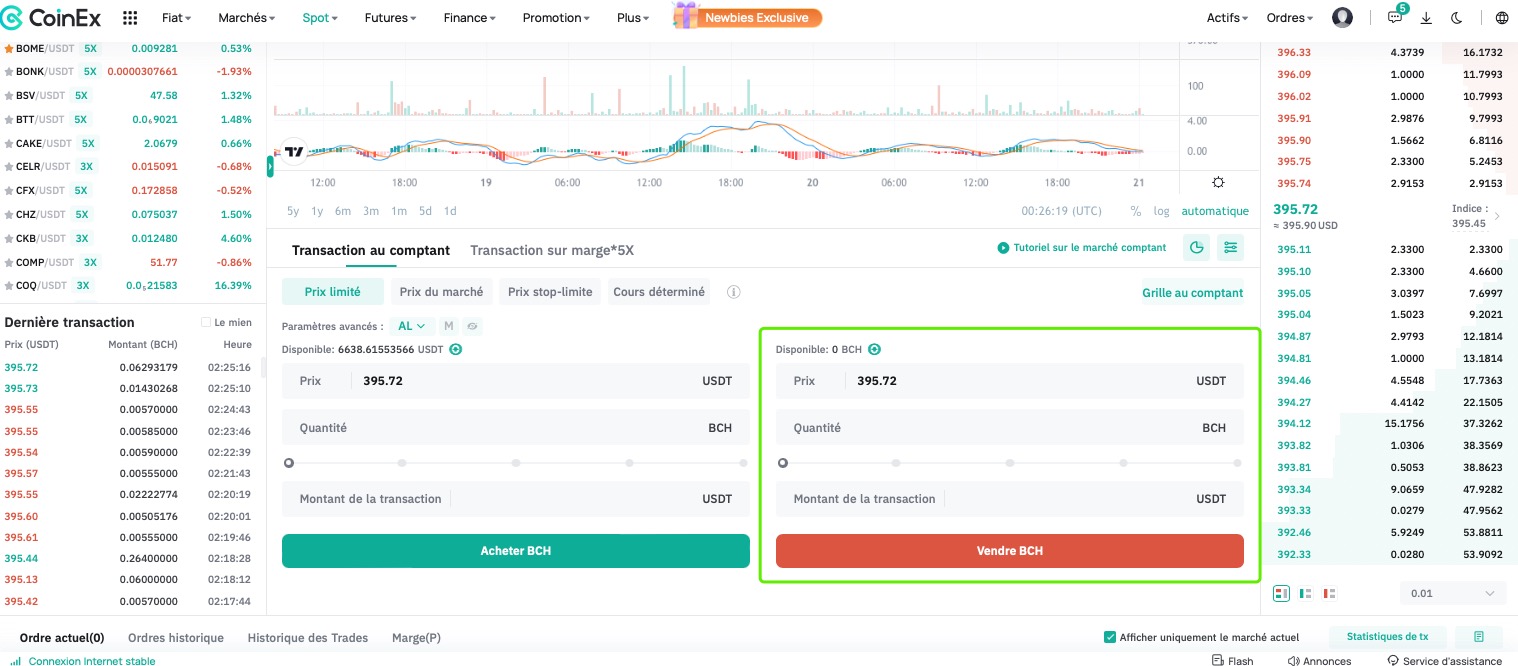Click the download app icon
This screenshot has height=666, width=1518.
click(x=1426, y=18)
